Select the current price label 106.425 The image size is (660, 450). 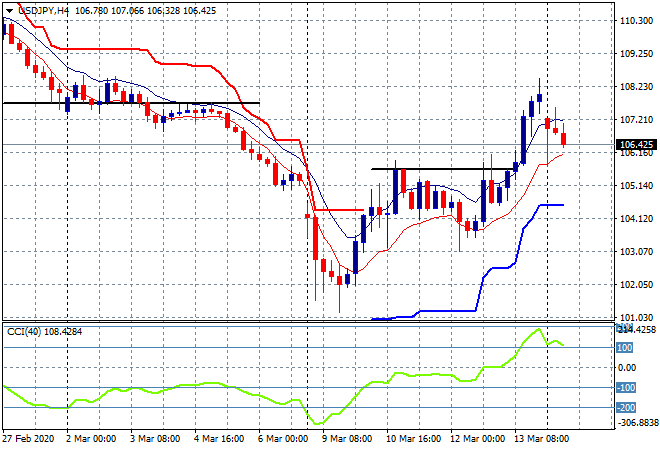(636, 145)
